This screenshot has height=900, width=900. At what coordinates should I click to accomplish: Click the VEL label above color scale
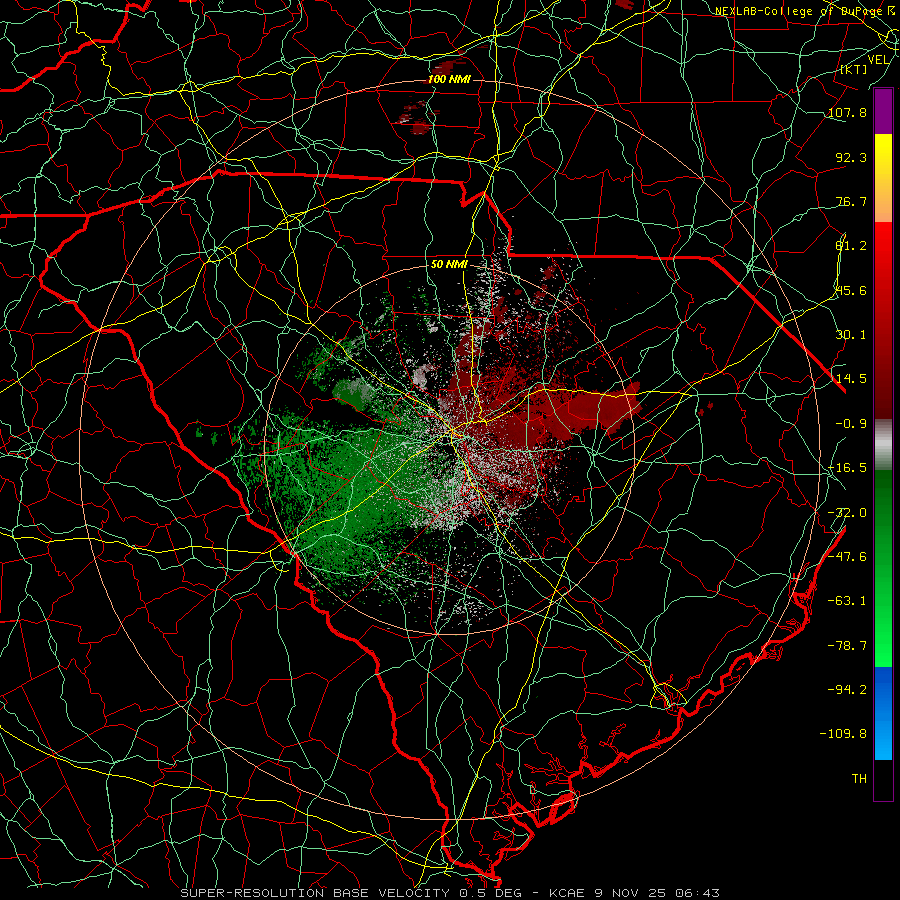click(879, 60)
